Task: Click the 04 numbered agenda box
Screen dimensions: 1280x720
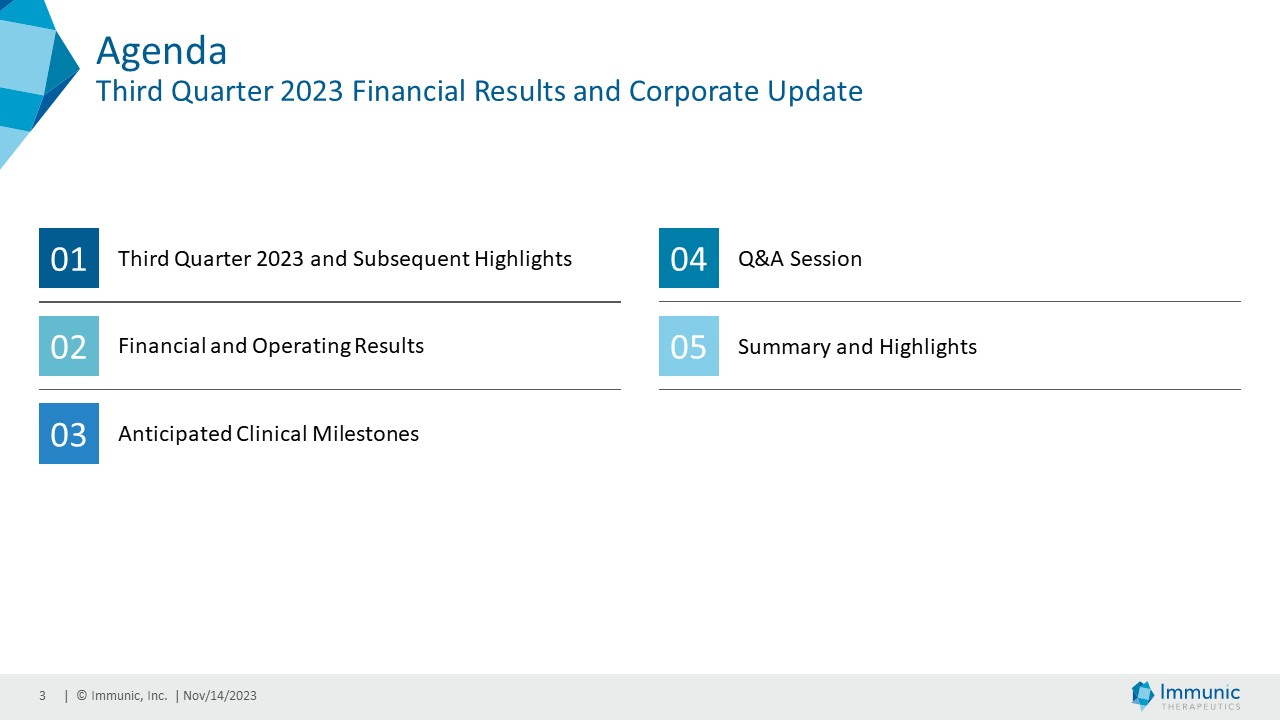Action: coord(688,258)
